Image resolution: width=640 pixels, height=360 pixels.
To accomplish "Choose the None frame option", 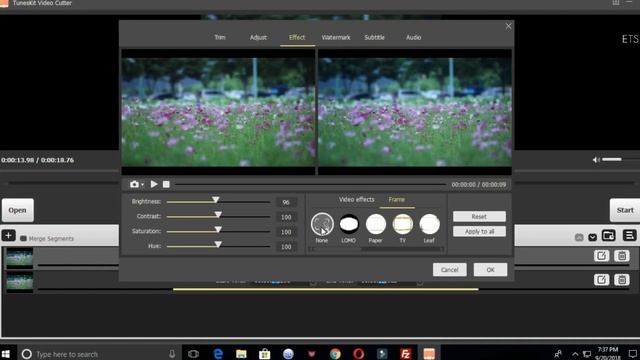I will coord(322,224).
